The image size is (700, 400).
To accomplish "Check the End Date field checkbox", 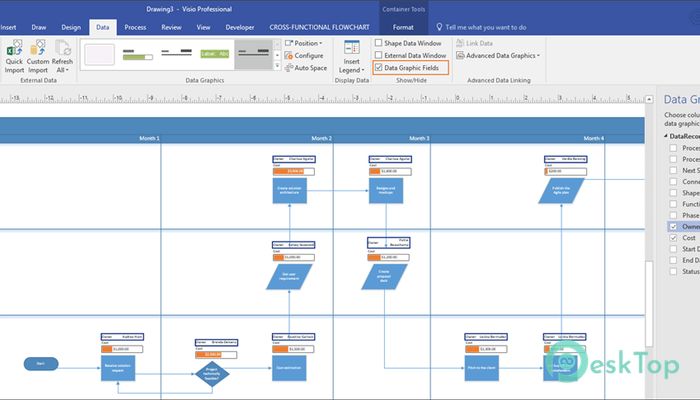I will point(673,260).
